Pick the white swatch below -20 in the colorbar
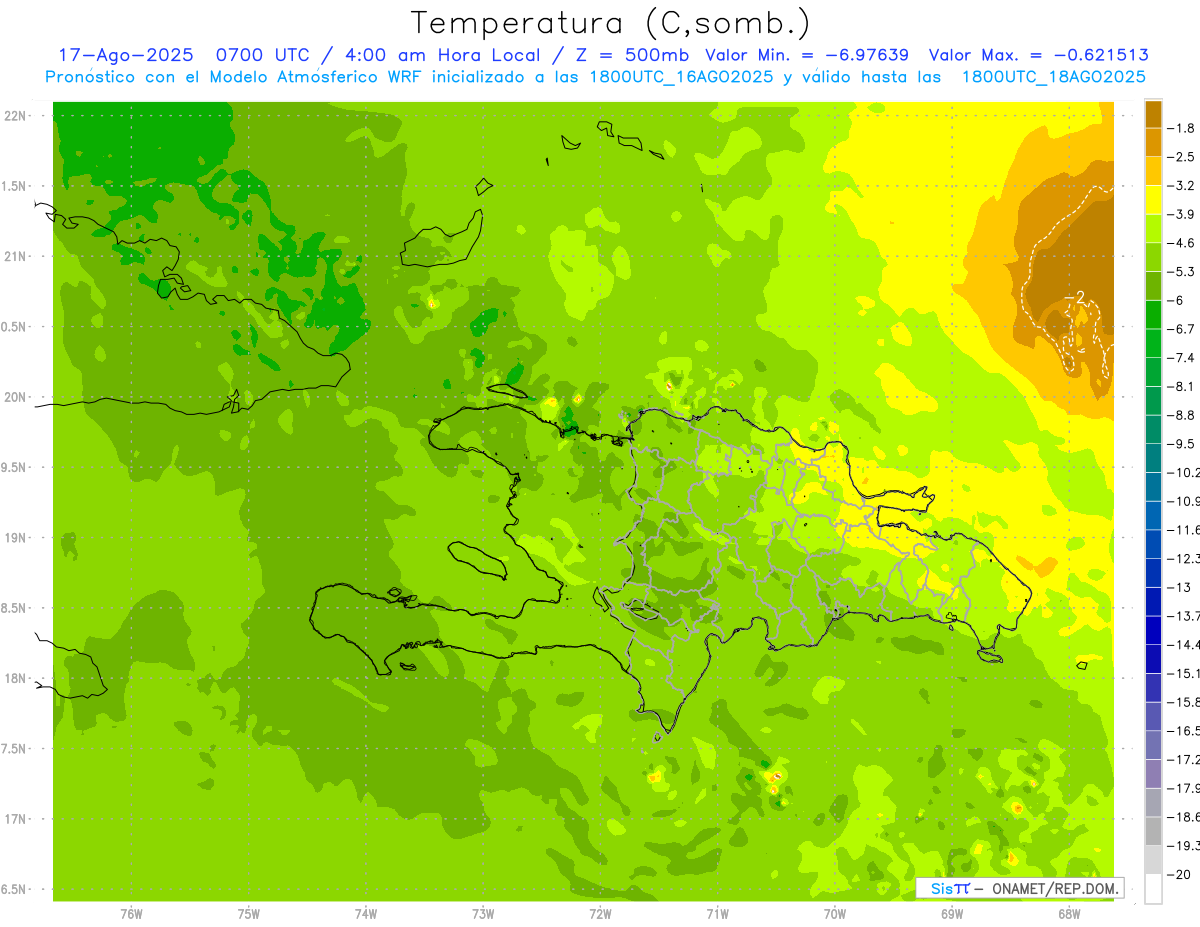This screenshot has width=1200, height=927. pyautogui.click(x=1153, y=888)
